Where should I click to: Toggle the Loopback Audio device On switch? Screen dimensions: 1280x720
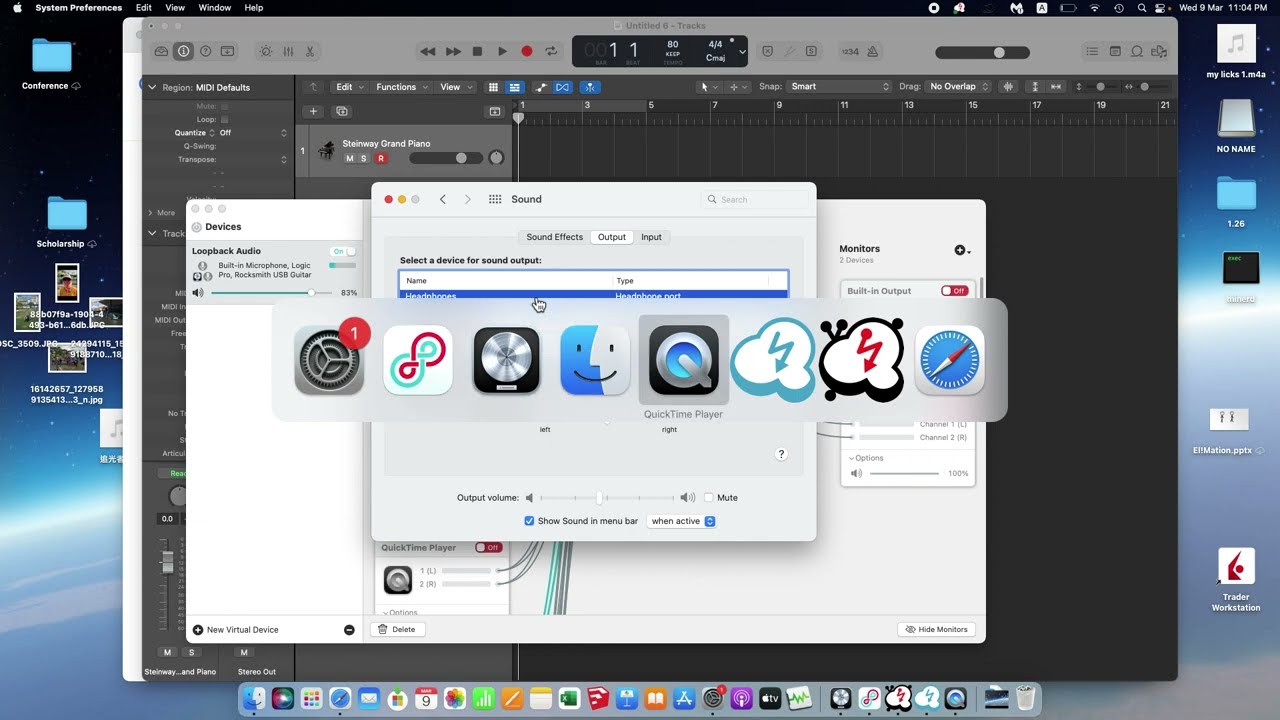click(x=342, y=251)
